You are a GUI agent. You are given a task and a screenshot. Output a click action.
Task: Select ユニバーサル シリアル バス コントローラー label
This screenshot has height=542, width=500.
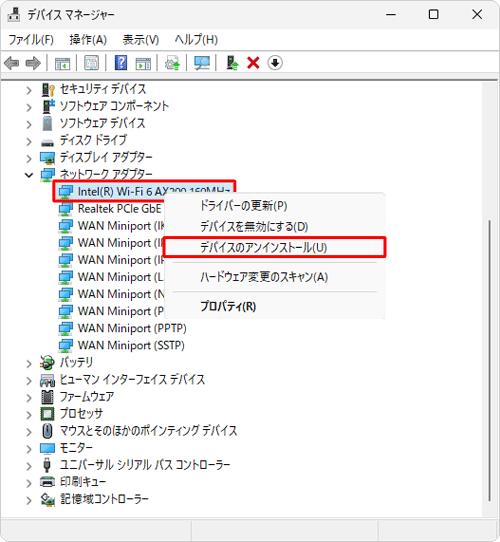pos(145,465)
